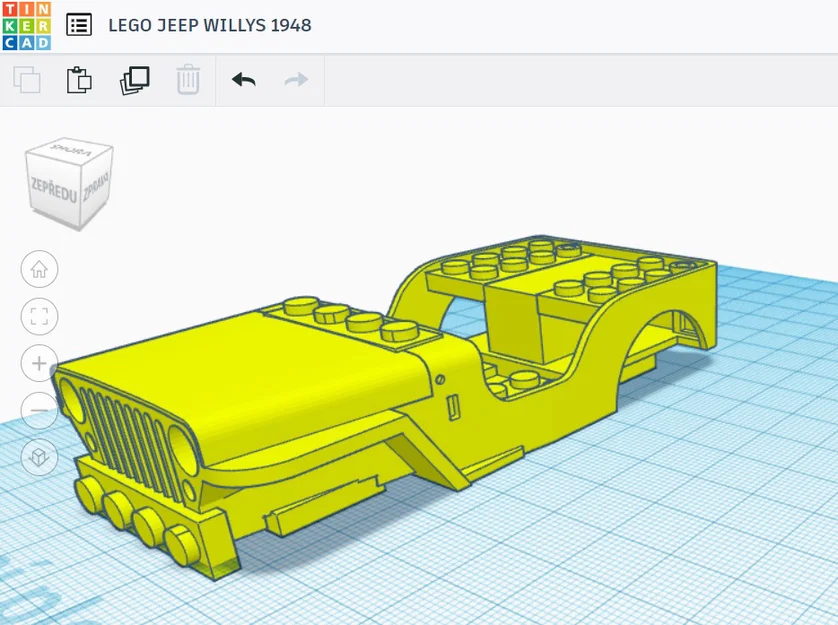838x625 pixels.
Task: Switch between perspective and orthographic view
Action: coord(37,457)
